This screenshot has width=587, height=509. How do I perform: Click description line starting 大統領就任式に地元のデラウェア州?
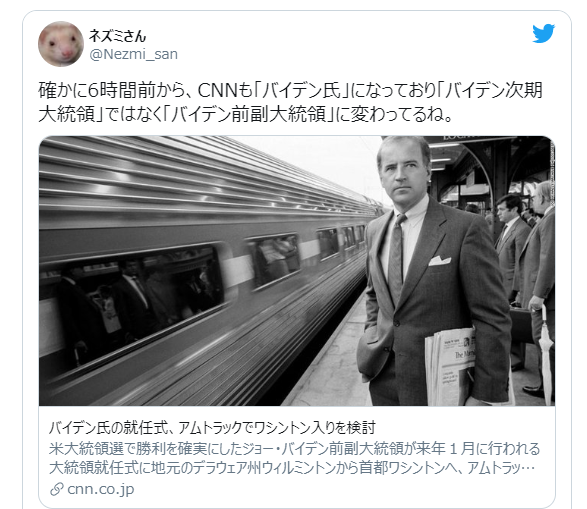pyautogui.click(x=291, y=468)
